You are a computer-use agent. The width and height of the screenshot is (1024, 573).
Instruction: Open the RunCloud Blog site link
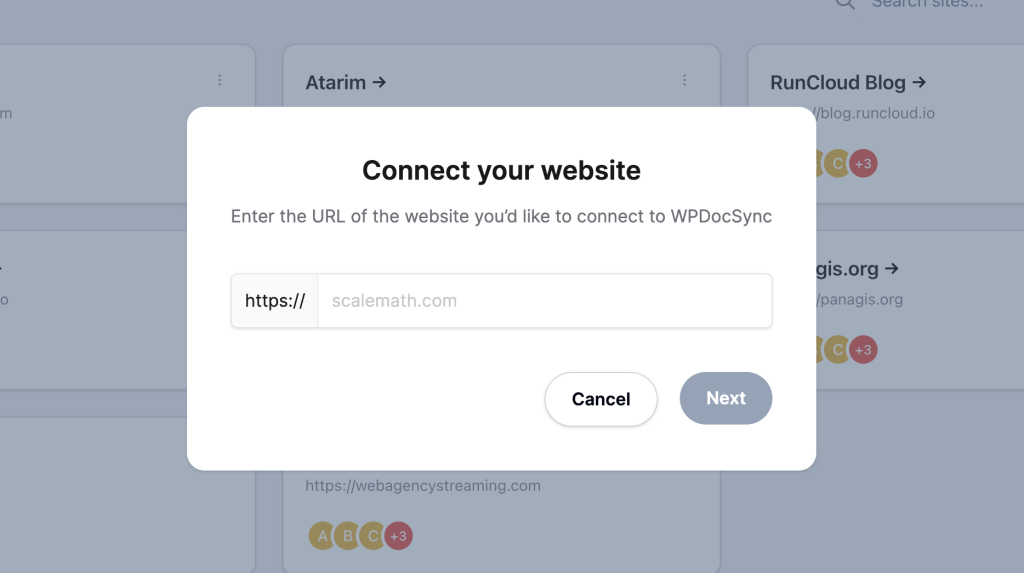point(838,82)
